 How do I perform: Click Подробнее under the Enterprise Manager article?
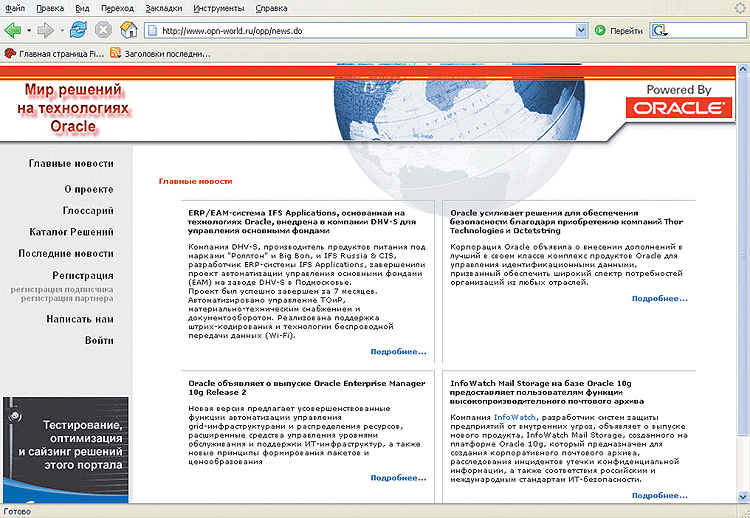click(x=398, y=478)
